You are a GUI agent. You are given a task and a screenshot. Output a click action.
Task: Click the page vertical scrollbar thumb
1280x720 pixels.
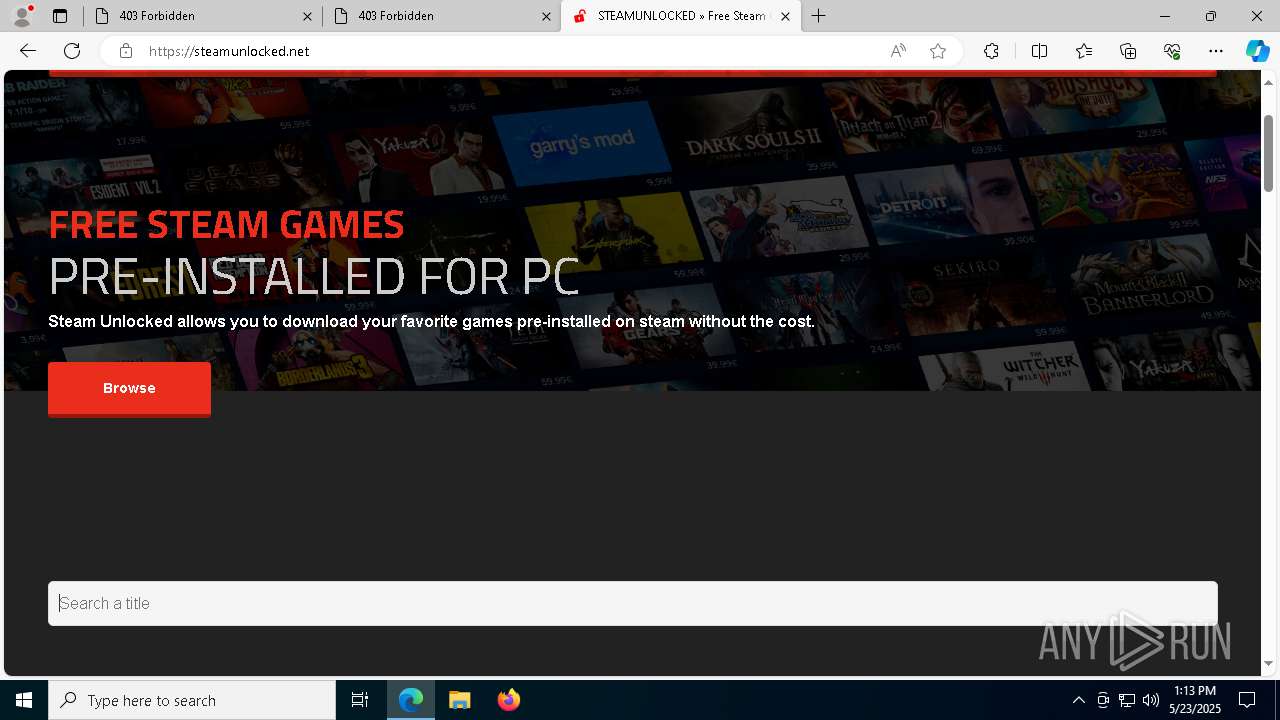pyautogui.click(x=1269, y=153)
